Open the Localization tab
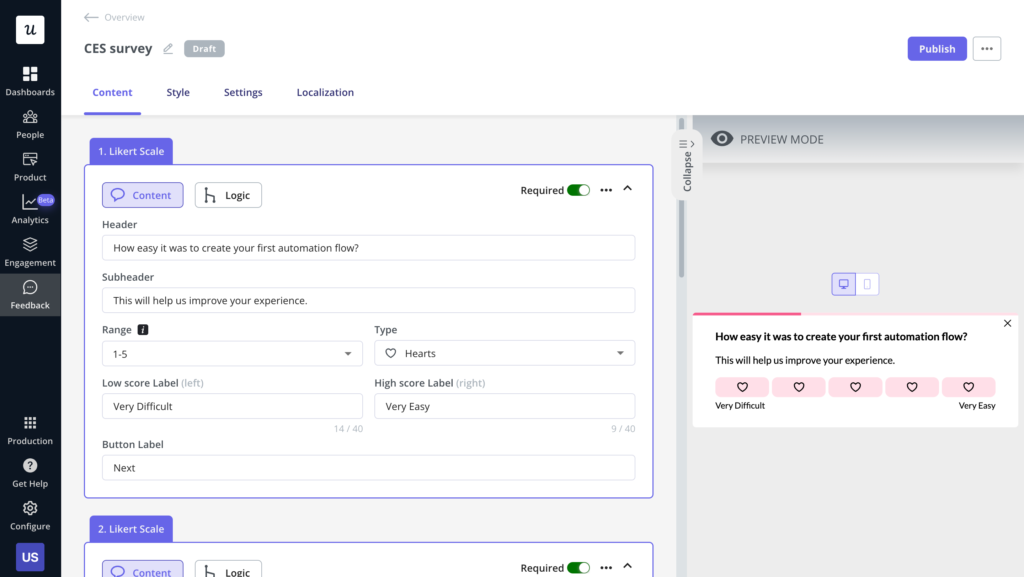 (x=325, y=91)
